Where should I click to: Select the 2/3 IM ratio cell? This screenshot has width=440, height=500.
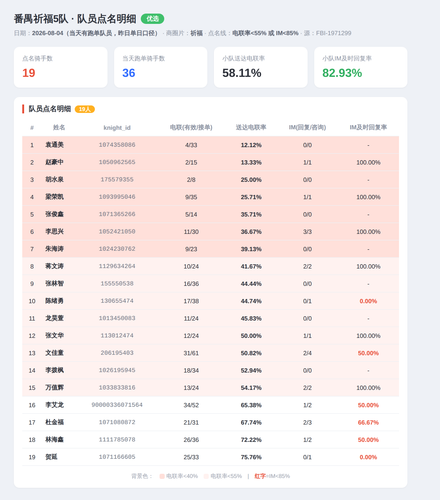click(x=307, y=422)
